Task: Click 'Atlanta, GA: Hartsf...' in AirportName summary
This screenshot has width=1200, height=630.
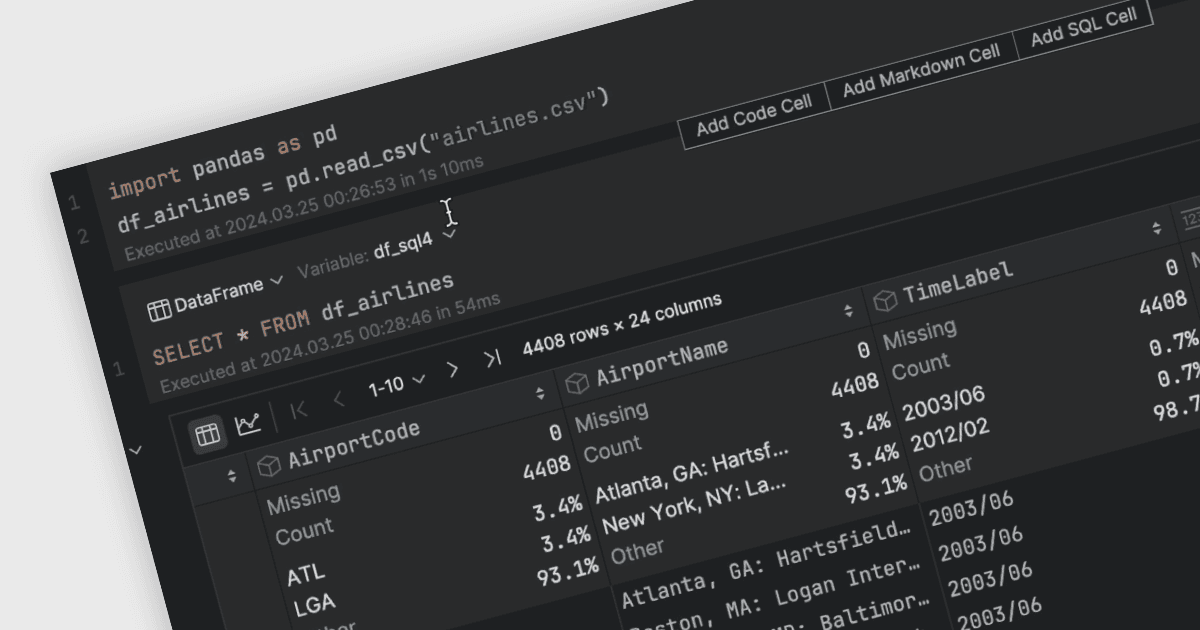Action: point(692,474)
